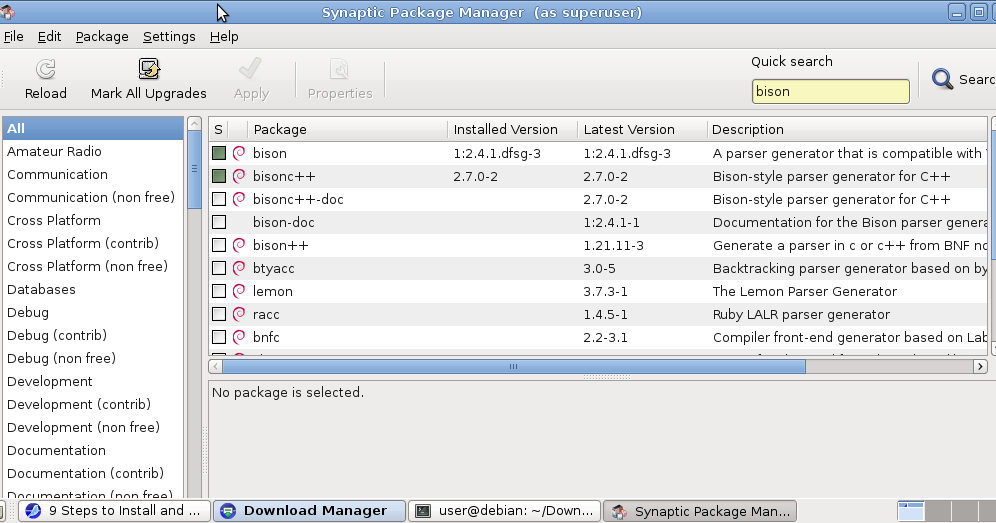
Task: Mark the checkbox for lemon
Action: 219,291
